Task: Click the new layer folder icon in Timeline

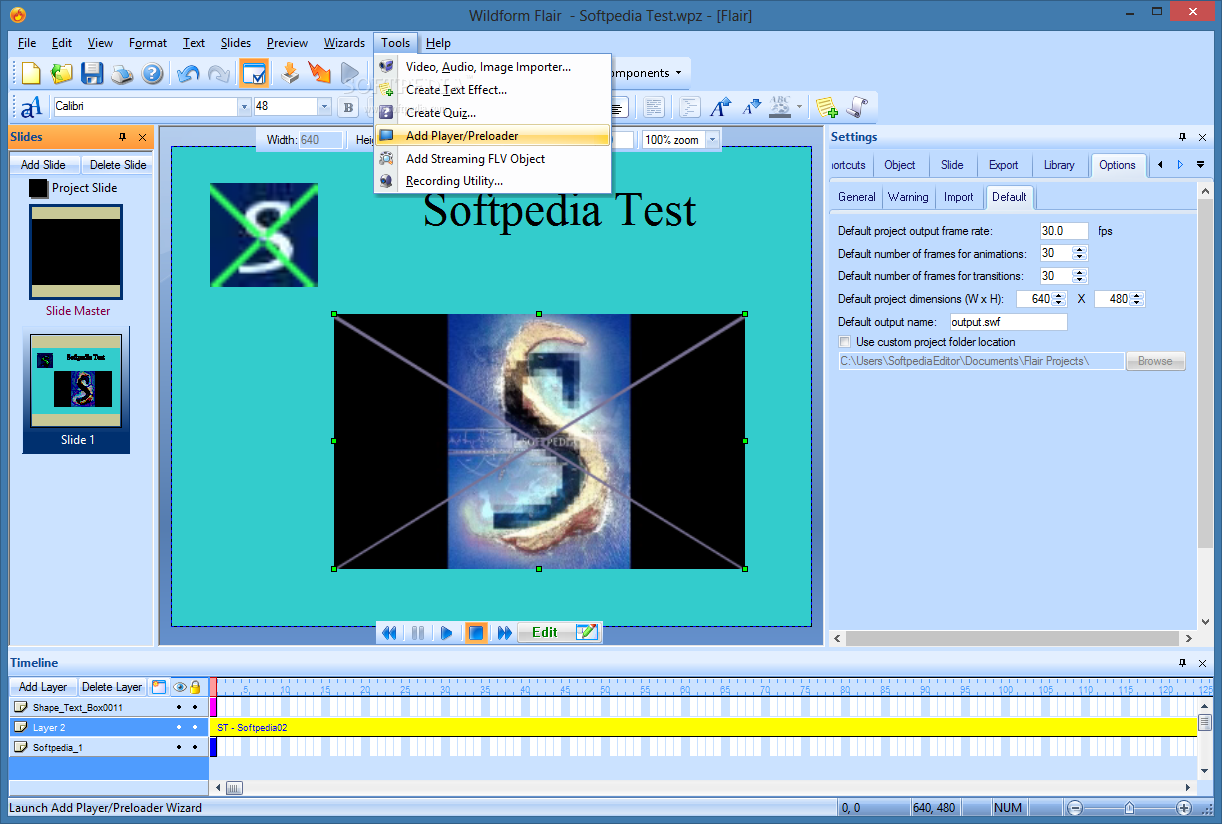Action: click(159, 687)
